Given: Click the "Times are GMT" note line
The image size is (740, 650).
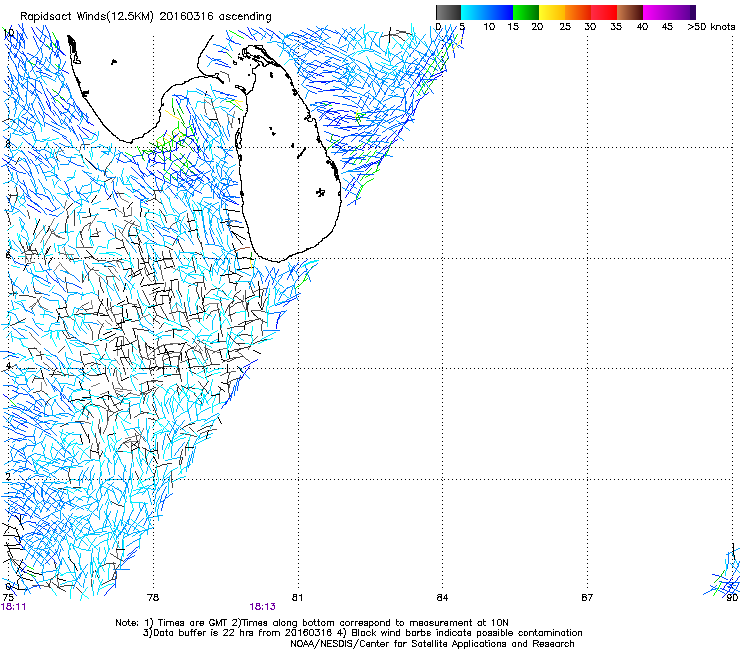Looking at the screenshot, I should (312, 623).
